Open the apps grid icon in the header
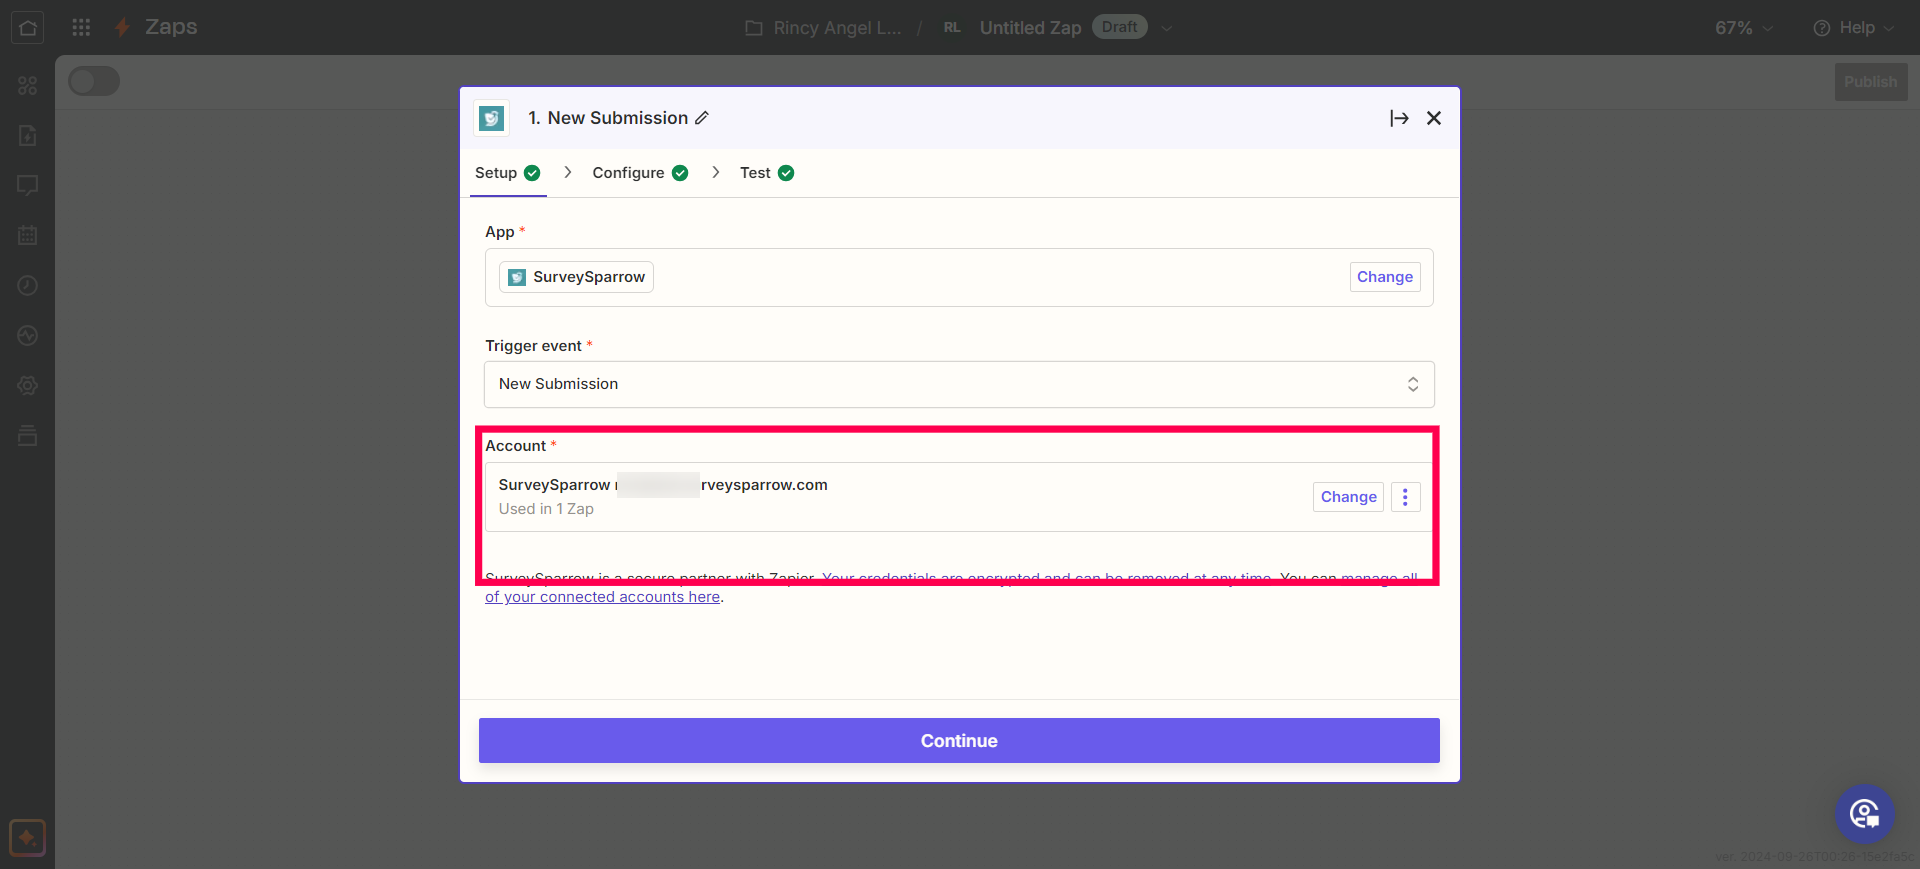 (81, 27)
